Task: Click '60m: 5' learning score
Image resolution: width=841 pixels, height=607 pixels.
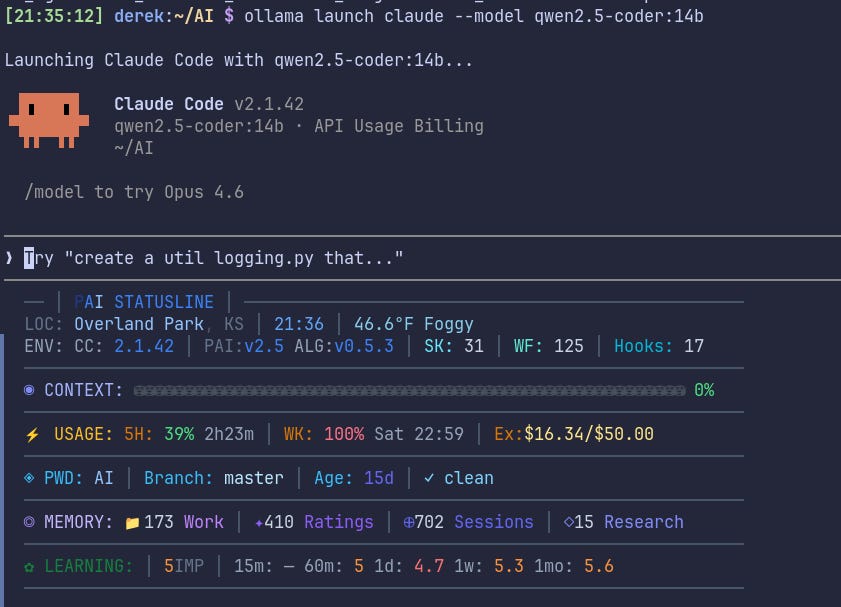Action: [x=334, y=566]
